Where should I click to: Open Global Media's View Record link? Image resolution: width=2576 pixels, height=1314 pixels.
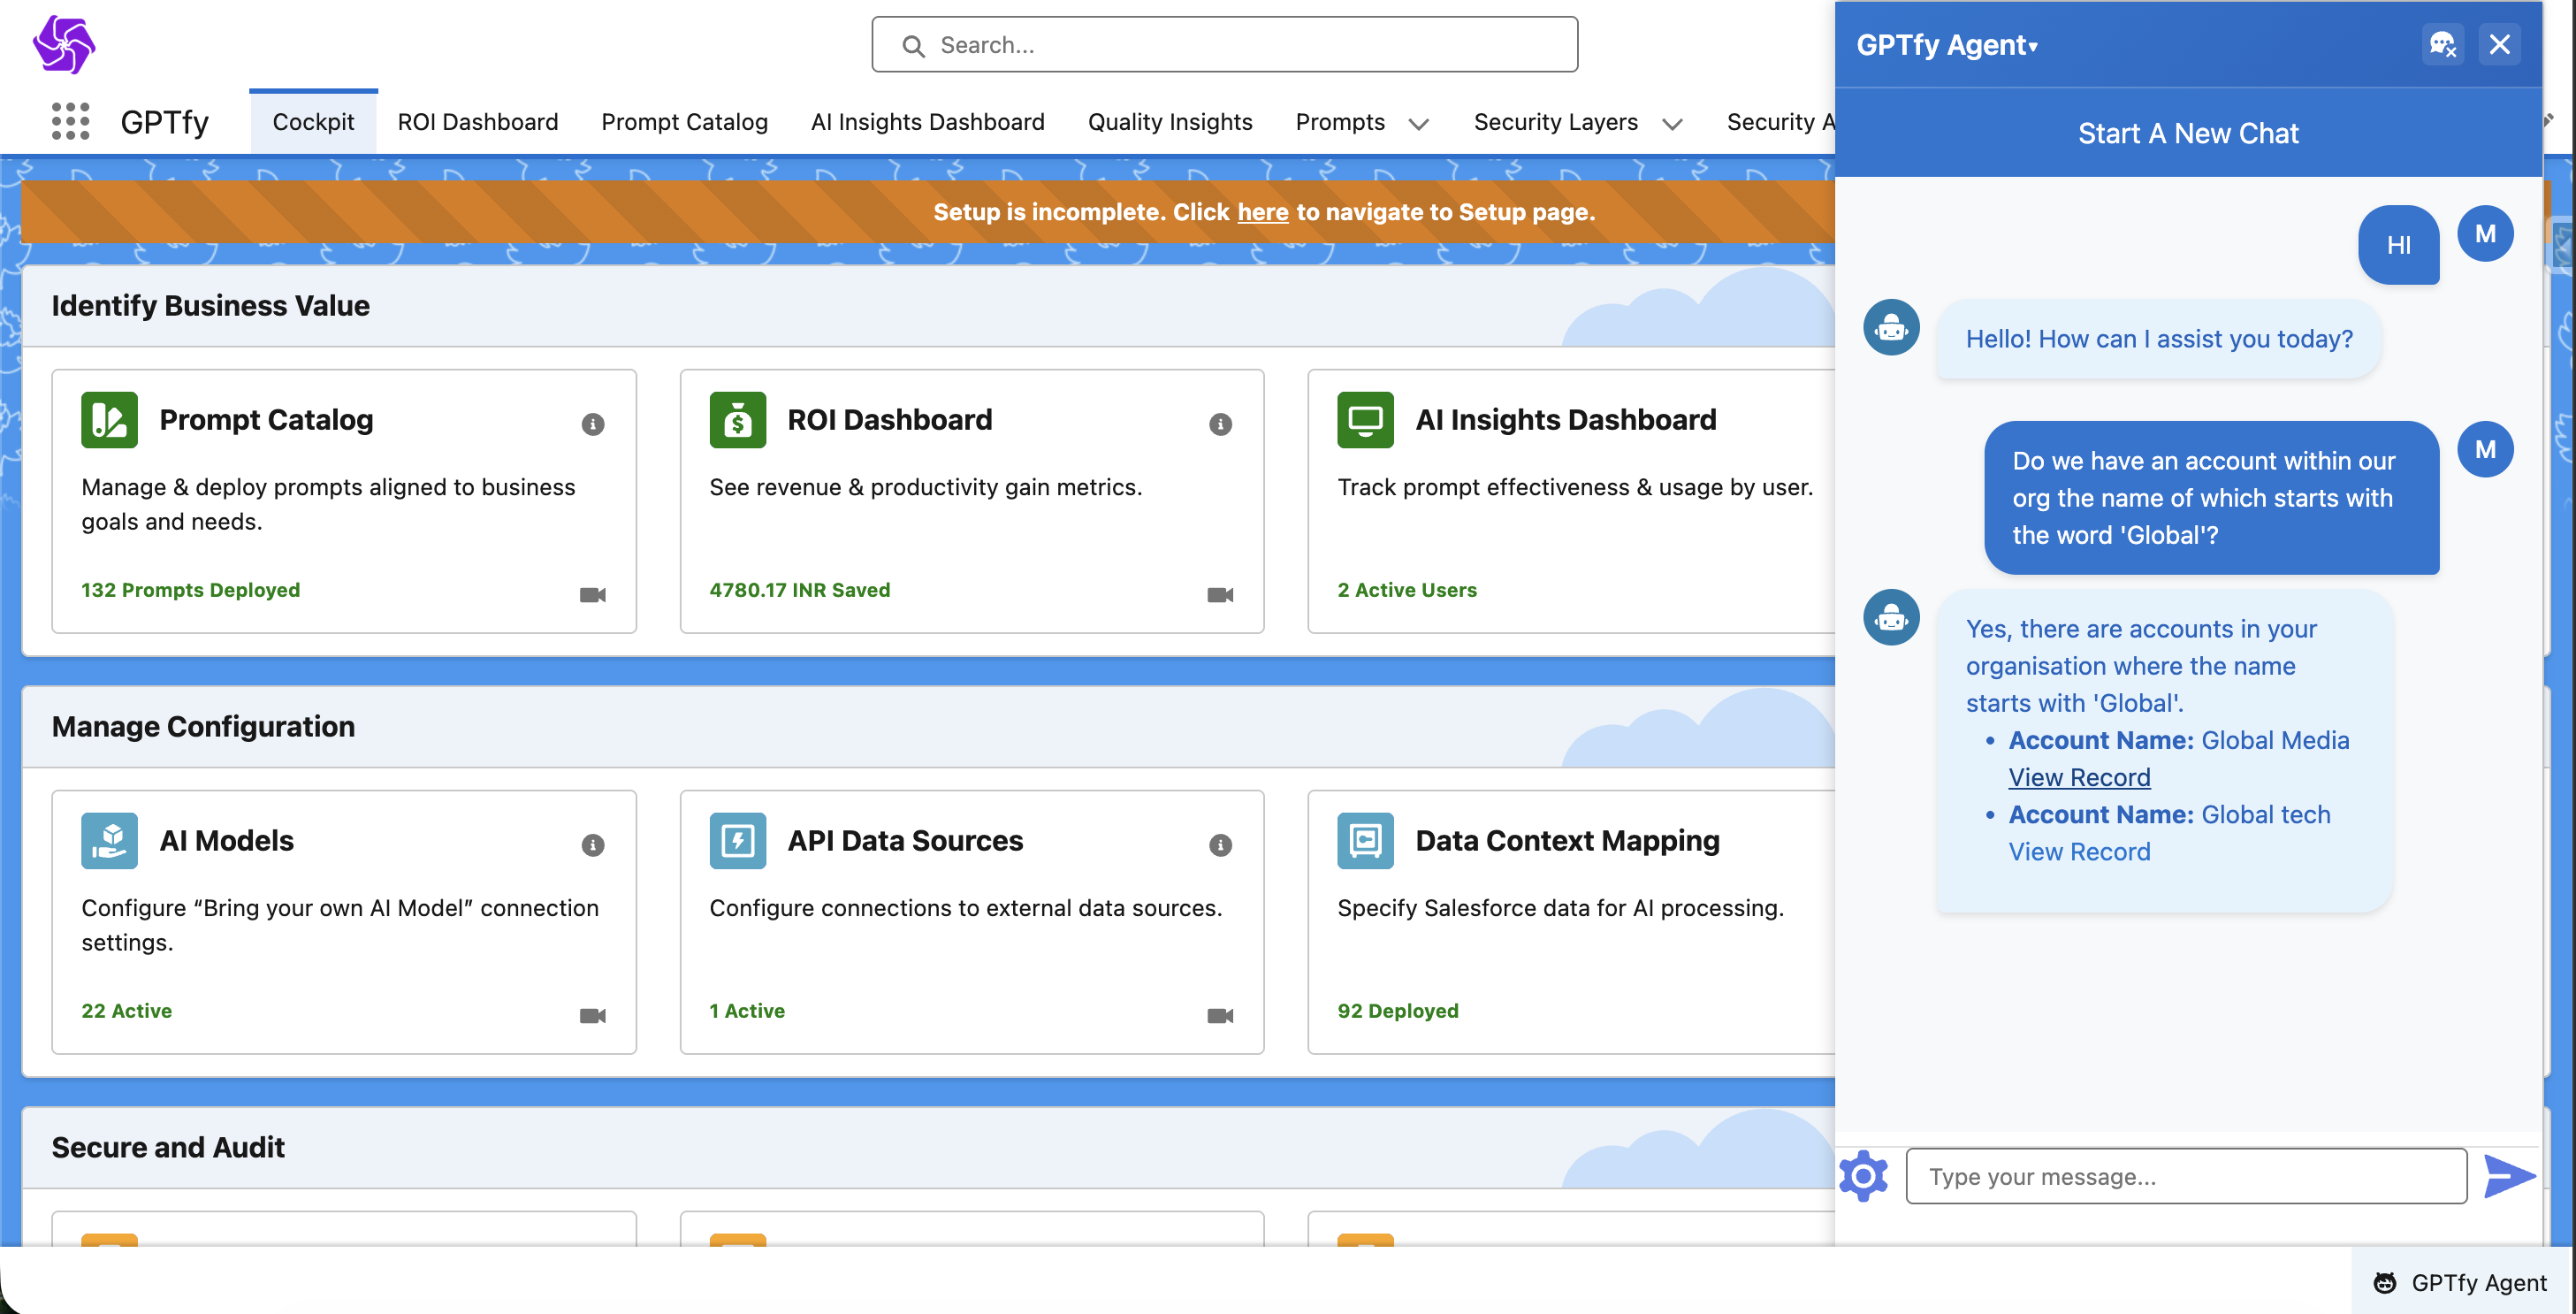(x=2078, y=777)
